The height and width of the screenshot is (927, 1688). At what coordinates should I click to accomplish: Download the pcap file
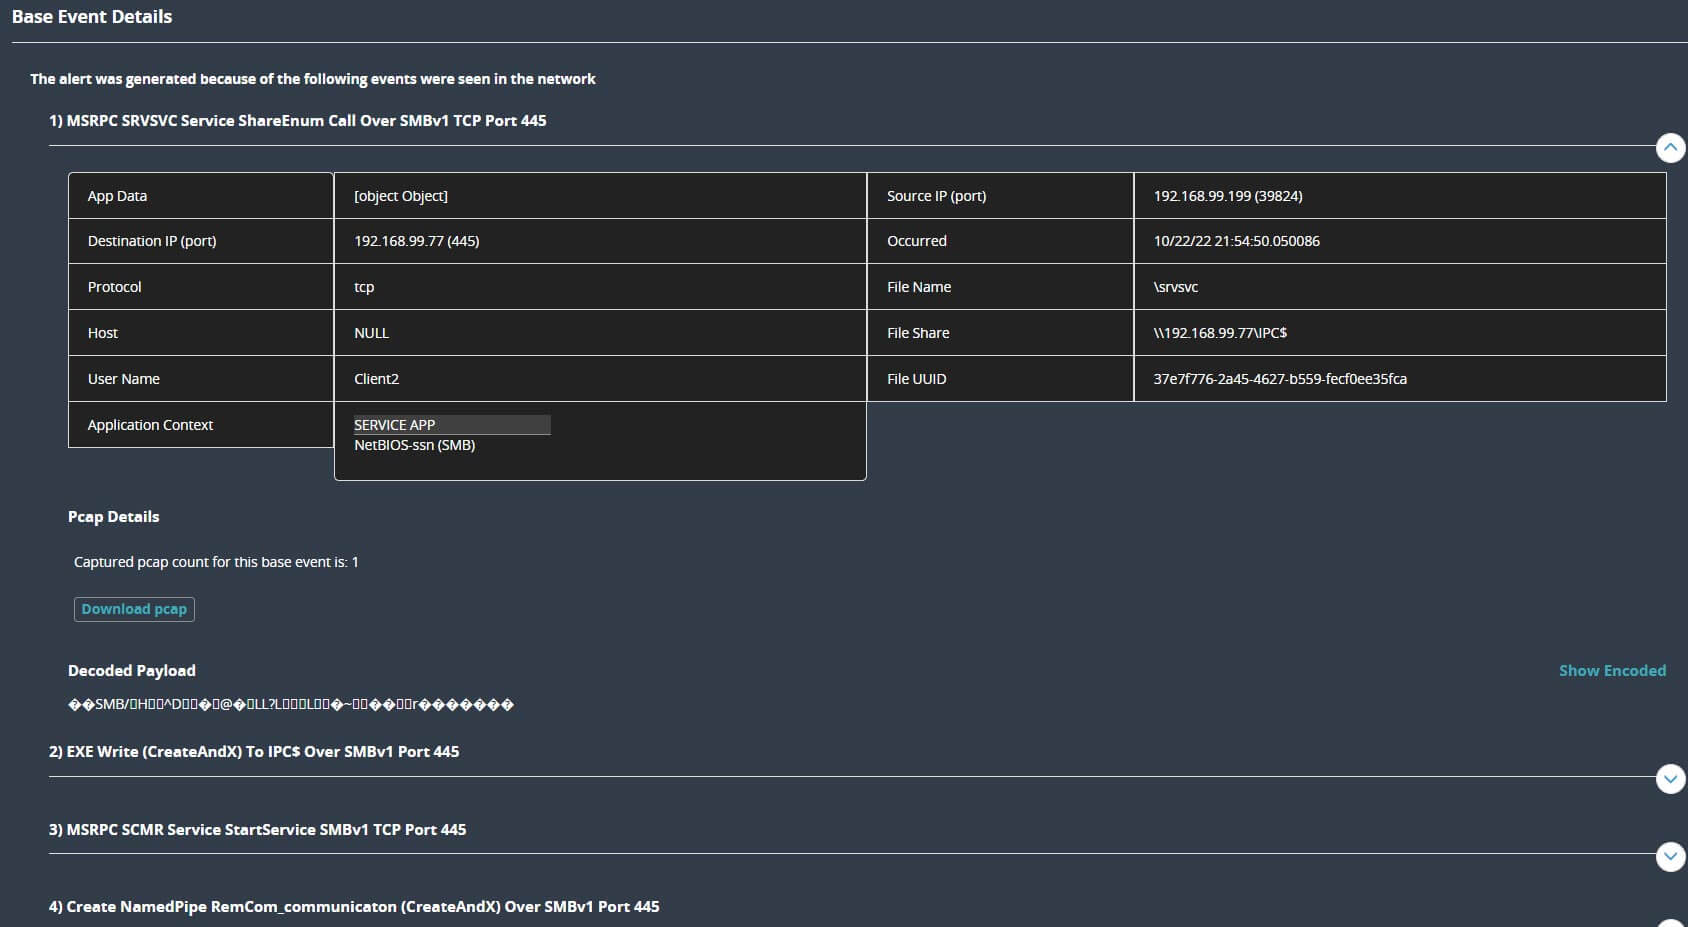pyautogui.click(x=134, y=609)
